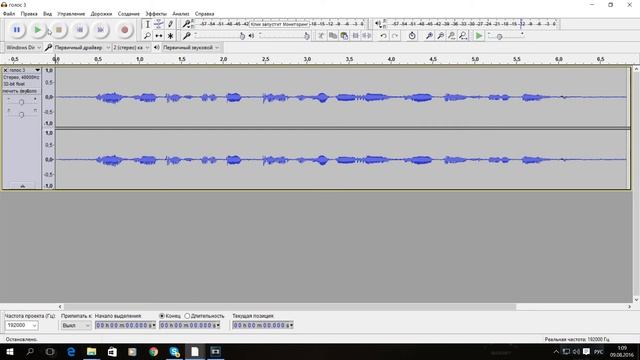The width and height of the screenshot is (640, 360).
Task: Select the Selection (I-beam) tool
Action: pos(147,24)
